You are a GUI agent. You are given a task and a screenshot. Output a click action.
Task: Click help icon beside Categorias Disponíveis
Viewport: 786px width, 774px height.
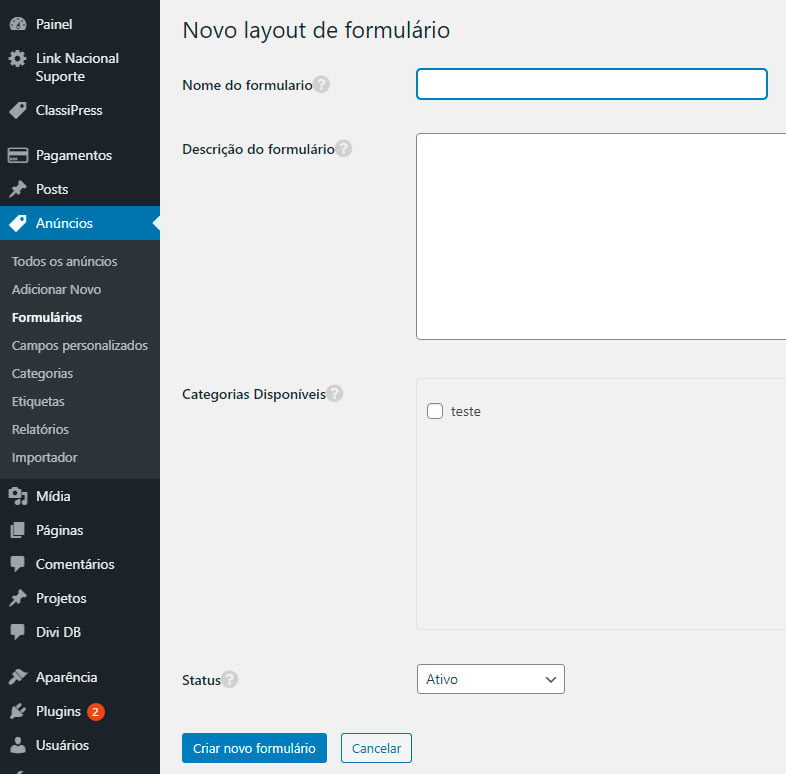[x=335, y=394]
